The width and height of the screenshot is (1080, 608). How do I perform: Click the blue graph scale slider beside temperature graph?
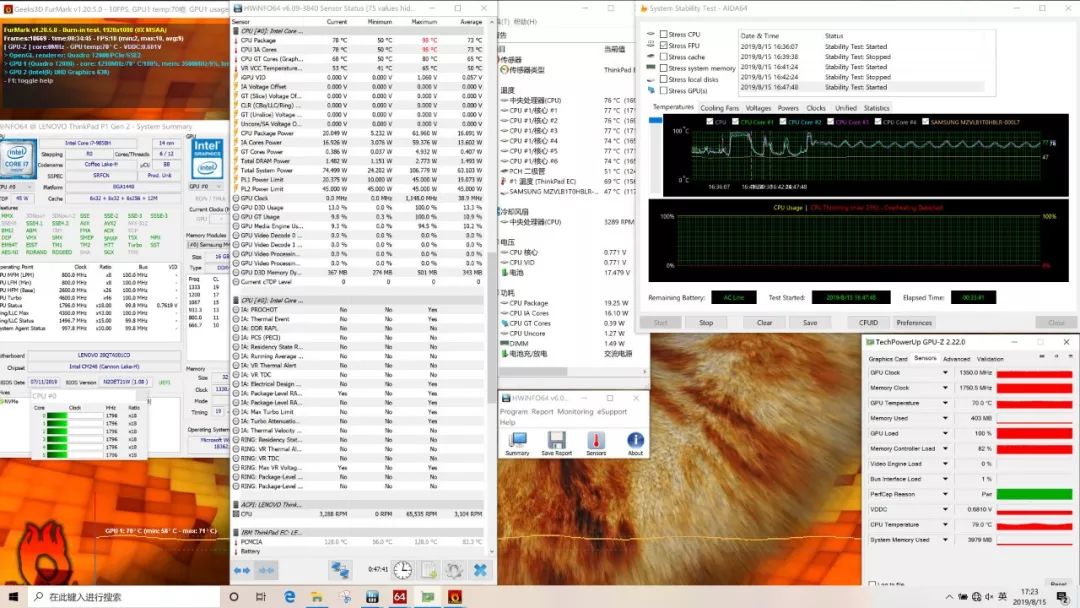(655, 120)
